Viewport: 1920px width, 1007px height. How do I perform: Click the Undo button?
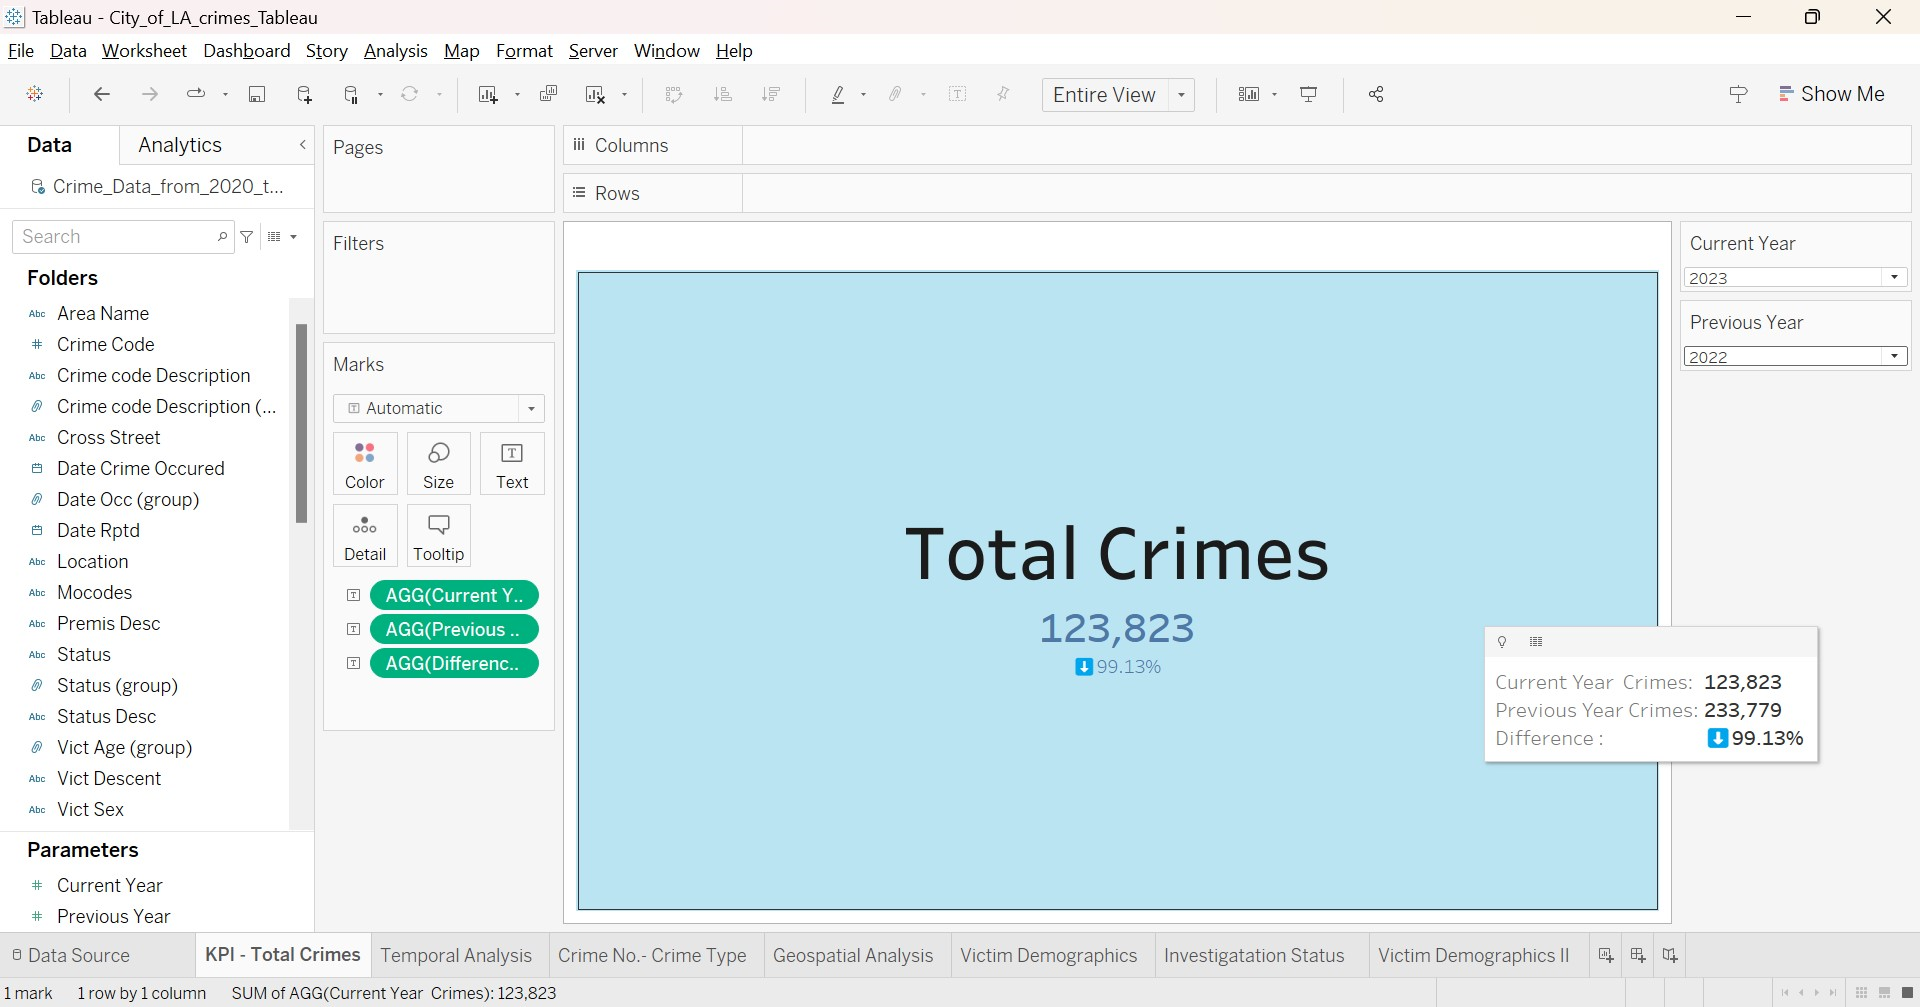point(100,94)
